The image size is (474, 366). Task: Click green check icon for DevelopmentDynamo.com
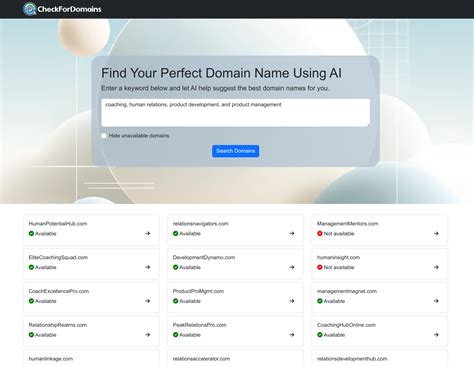pos(176,267)
